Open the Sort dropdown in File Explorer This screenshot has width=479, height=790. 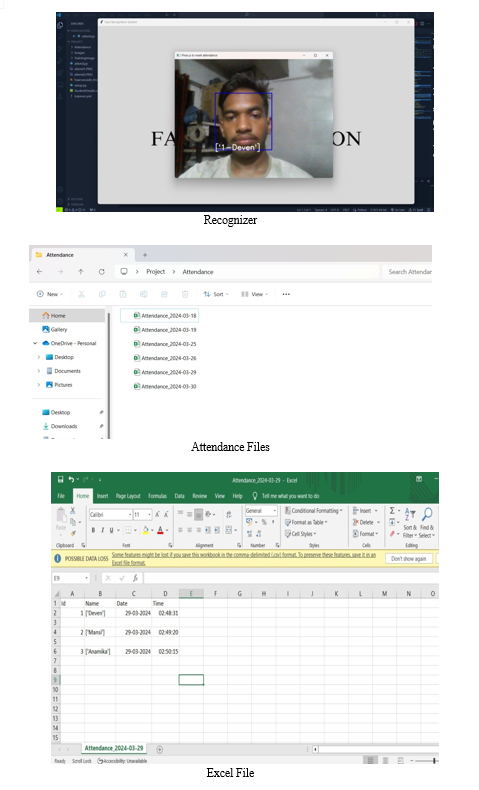pyautogui.click(x=216, y=294)
